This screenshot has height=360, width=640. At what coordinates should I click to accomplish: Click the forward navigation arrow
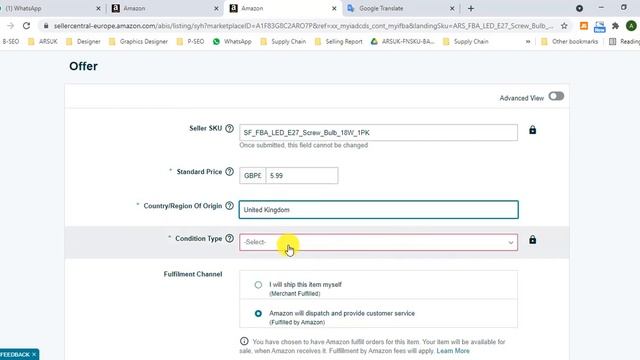(x=10, y=26)
